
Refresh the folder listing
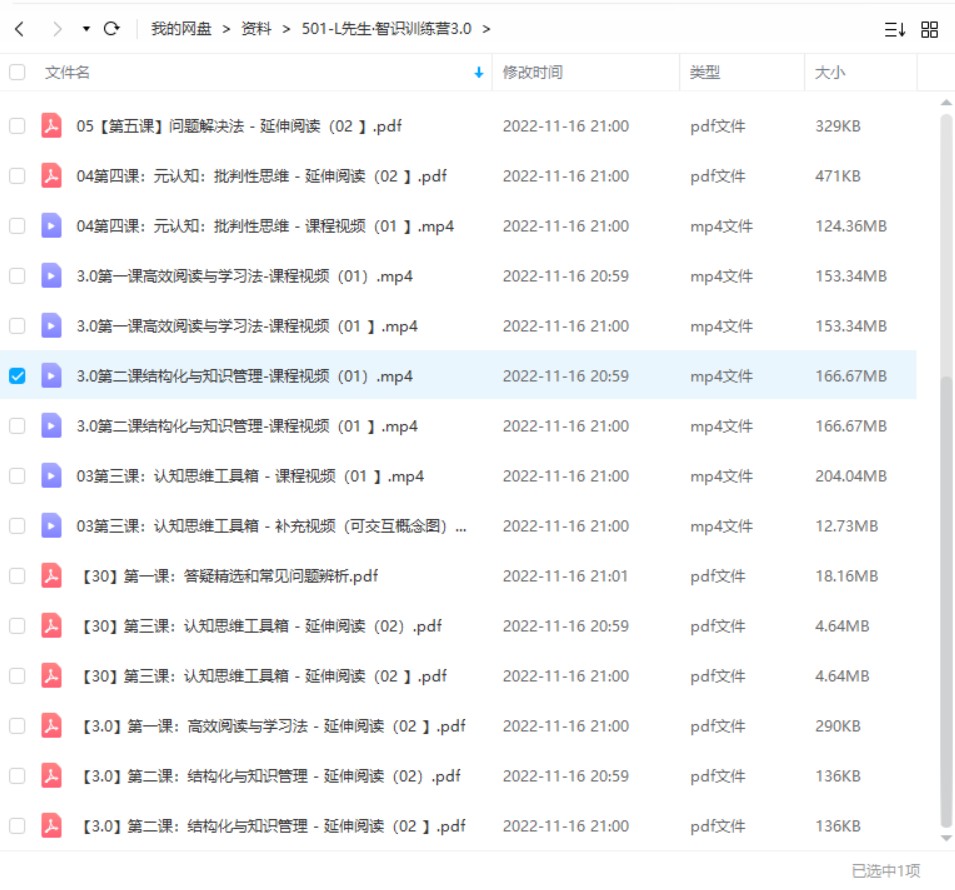pos(111,29)
